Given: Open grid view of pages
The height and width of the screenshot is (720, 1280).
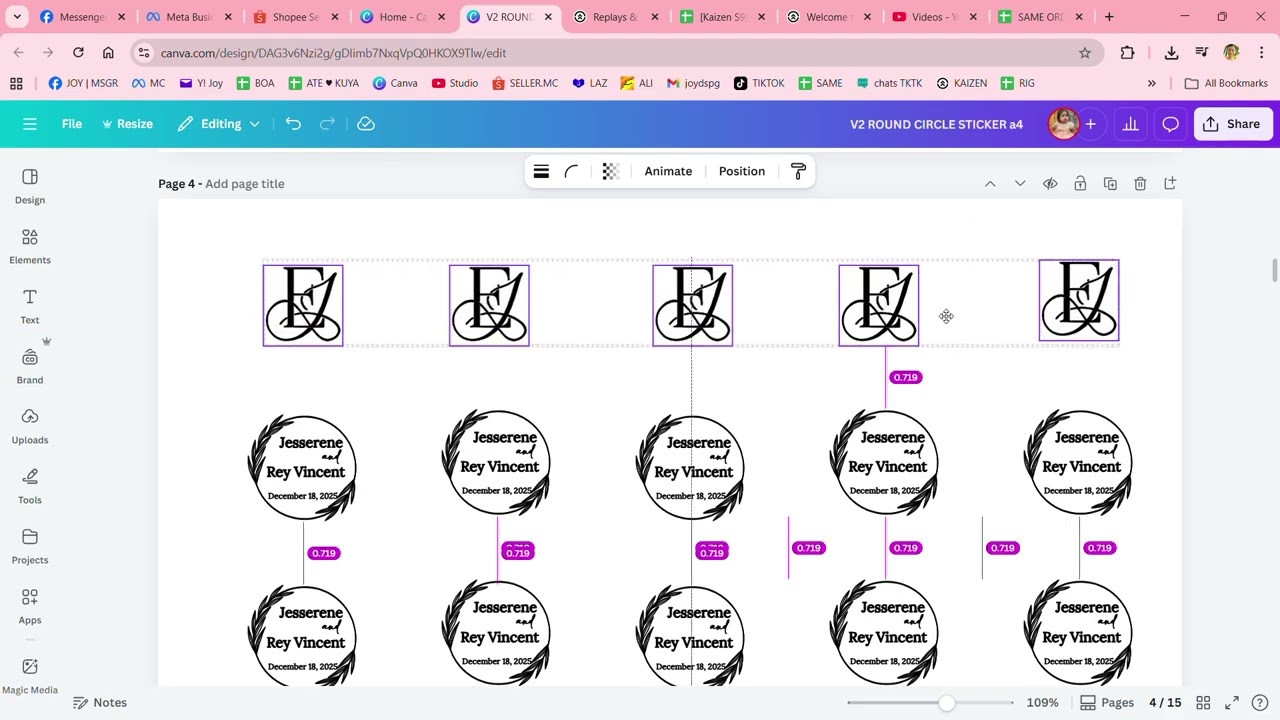Looking at the screenshot, I should click(x=1204, y=702).
